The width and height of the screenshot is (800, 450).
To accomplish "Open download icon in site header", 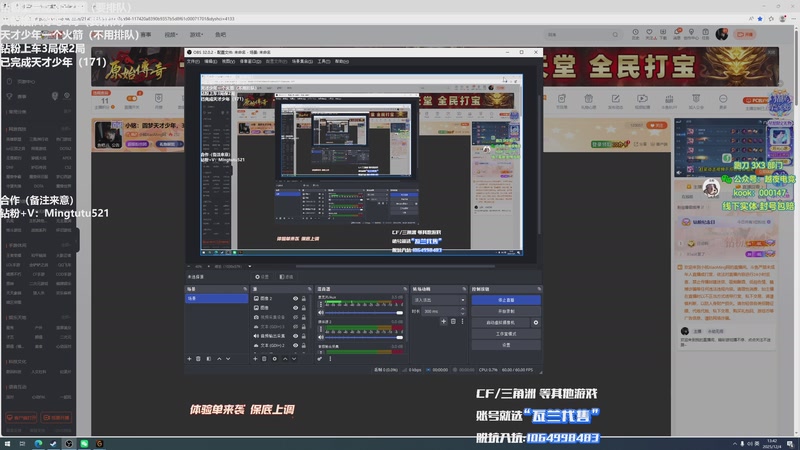I will [663, 33].
